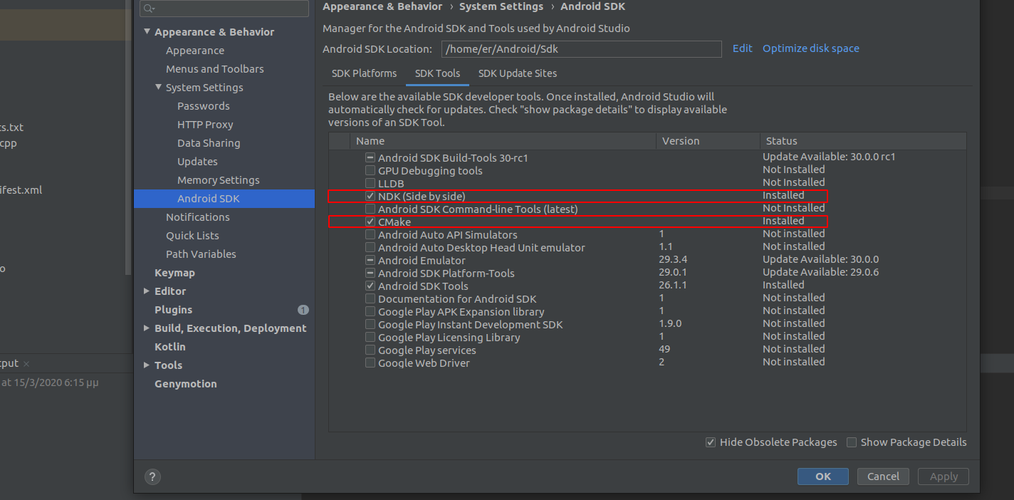Click the Android SDK Location path field
The height and width of the screenshot is (500, 1014).
click(x=580, y=49)
